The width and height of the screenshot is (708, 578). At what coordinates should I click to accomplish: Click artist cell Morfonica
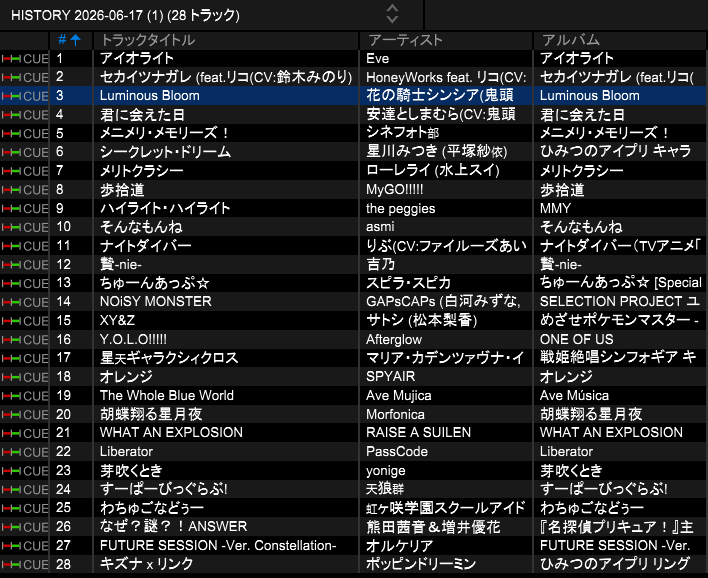[x=395, y=415]
